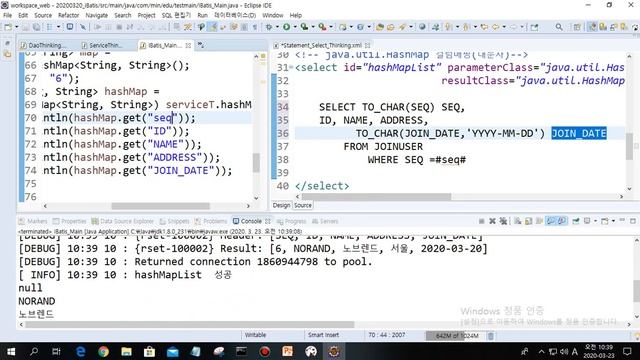The width and height of the screenshot is (640, 360).
Task: Toggle Word Wrap in Console
Action: pos(539,221)
